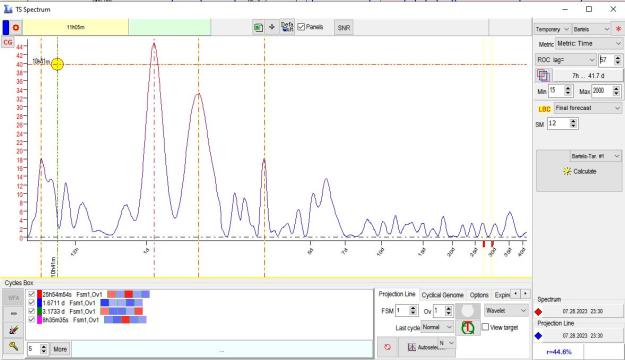Click the magnifier search icon in Cycles Box

(13, 346)
